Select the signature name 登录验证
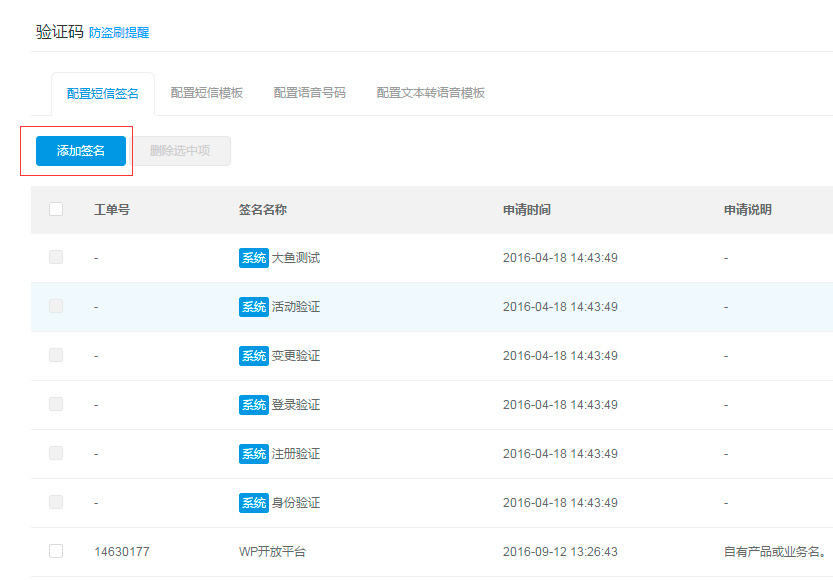This screenshot has width=833, height=580. pyautogui.click(x=296, y=405)
